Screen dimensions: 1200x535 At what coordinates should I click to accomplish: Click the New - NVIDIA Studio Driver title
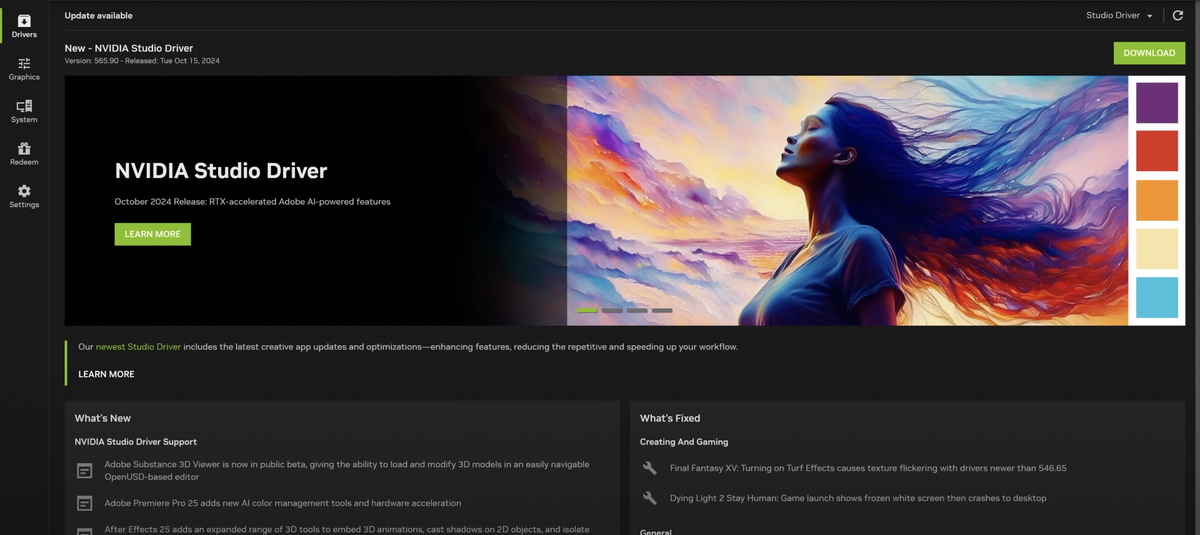pyautogui.click(x=129, y=48)
